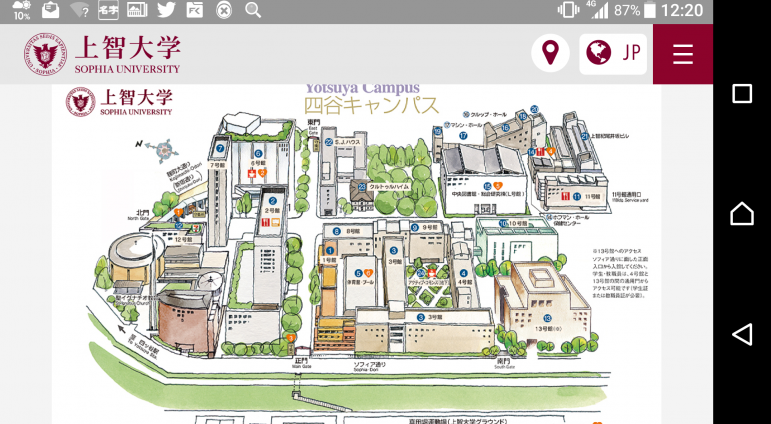
Task: Tap the battery 87% indicator
Action: click(634, 10)
